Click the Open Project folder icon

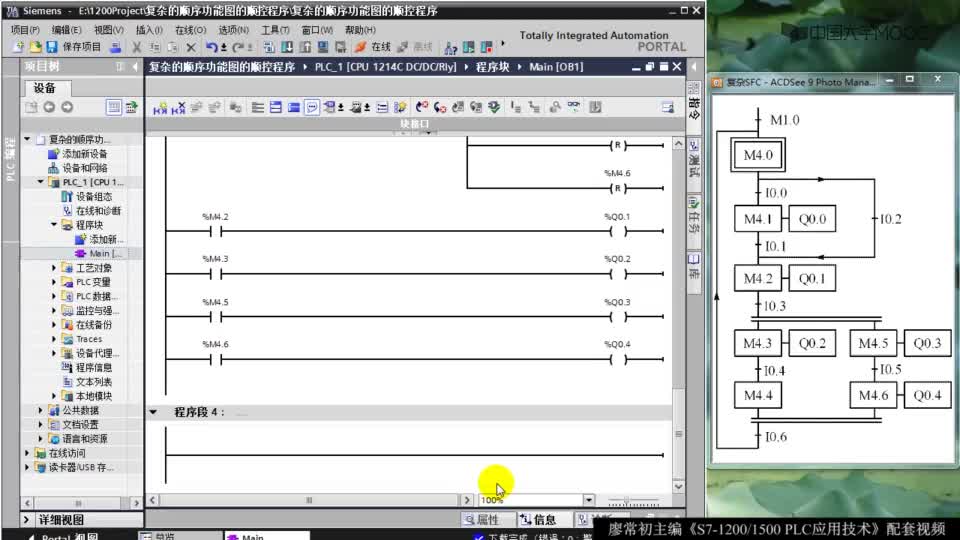36,47
